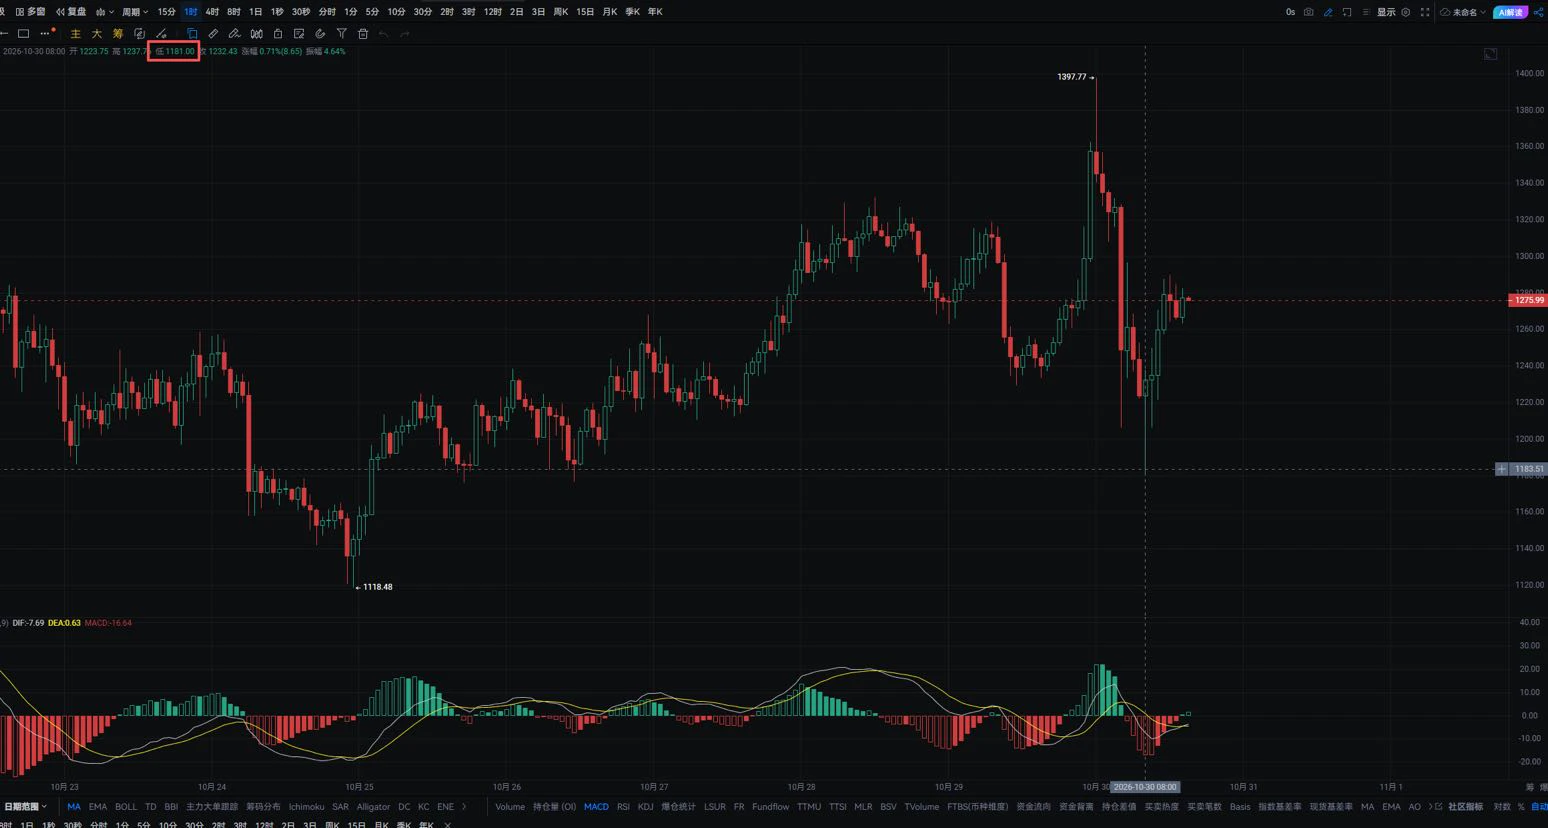The width and height of the screenshot is (1548, 828).
Task: Expand more main indicators after ENE
Action: pos(464,807)
